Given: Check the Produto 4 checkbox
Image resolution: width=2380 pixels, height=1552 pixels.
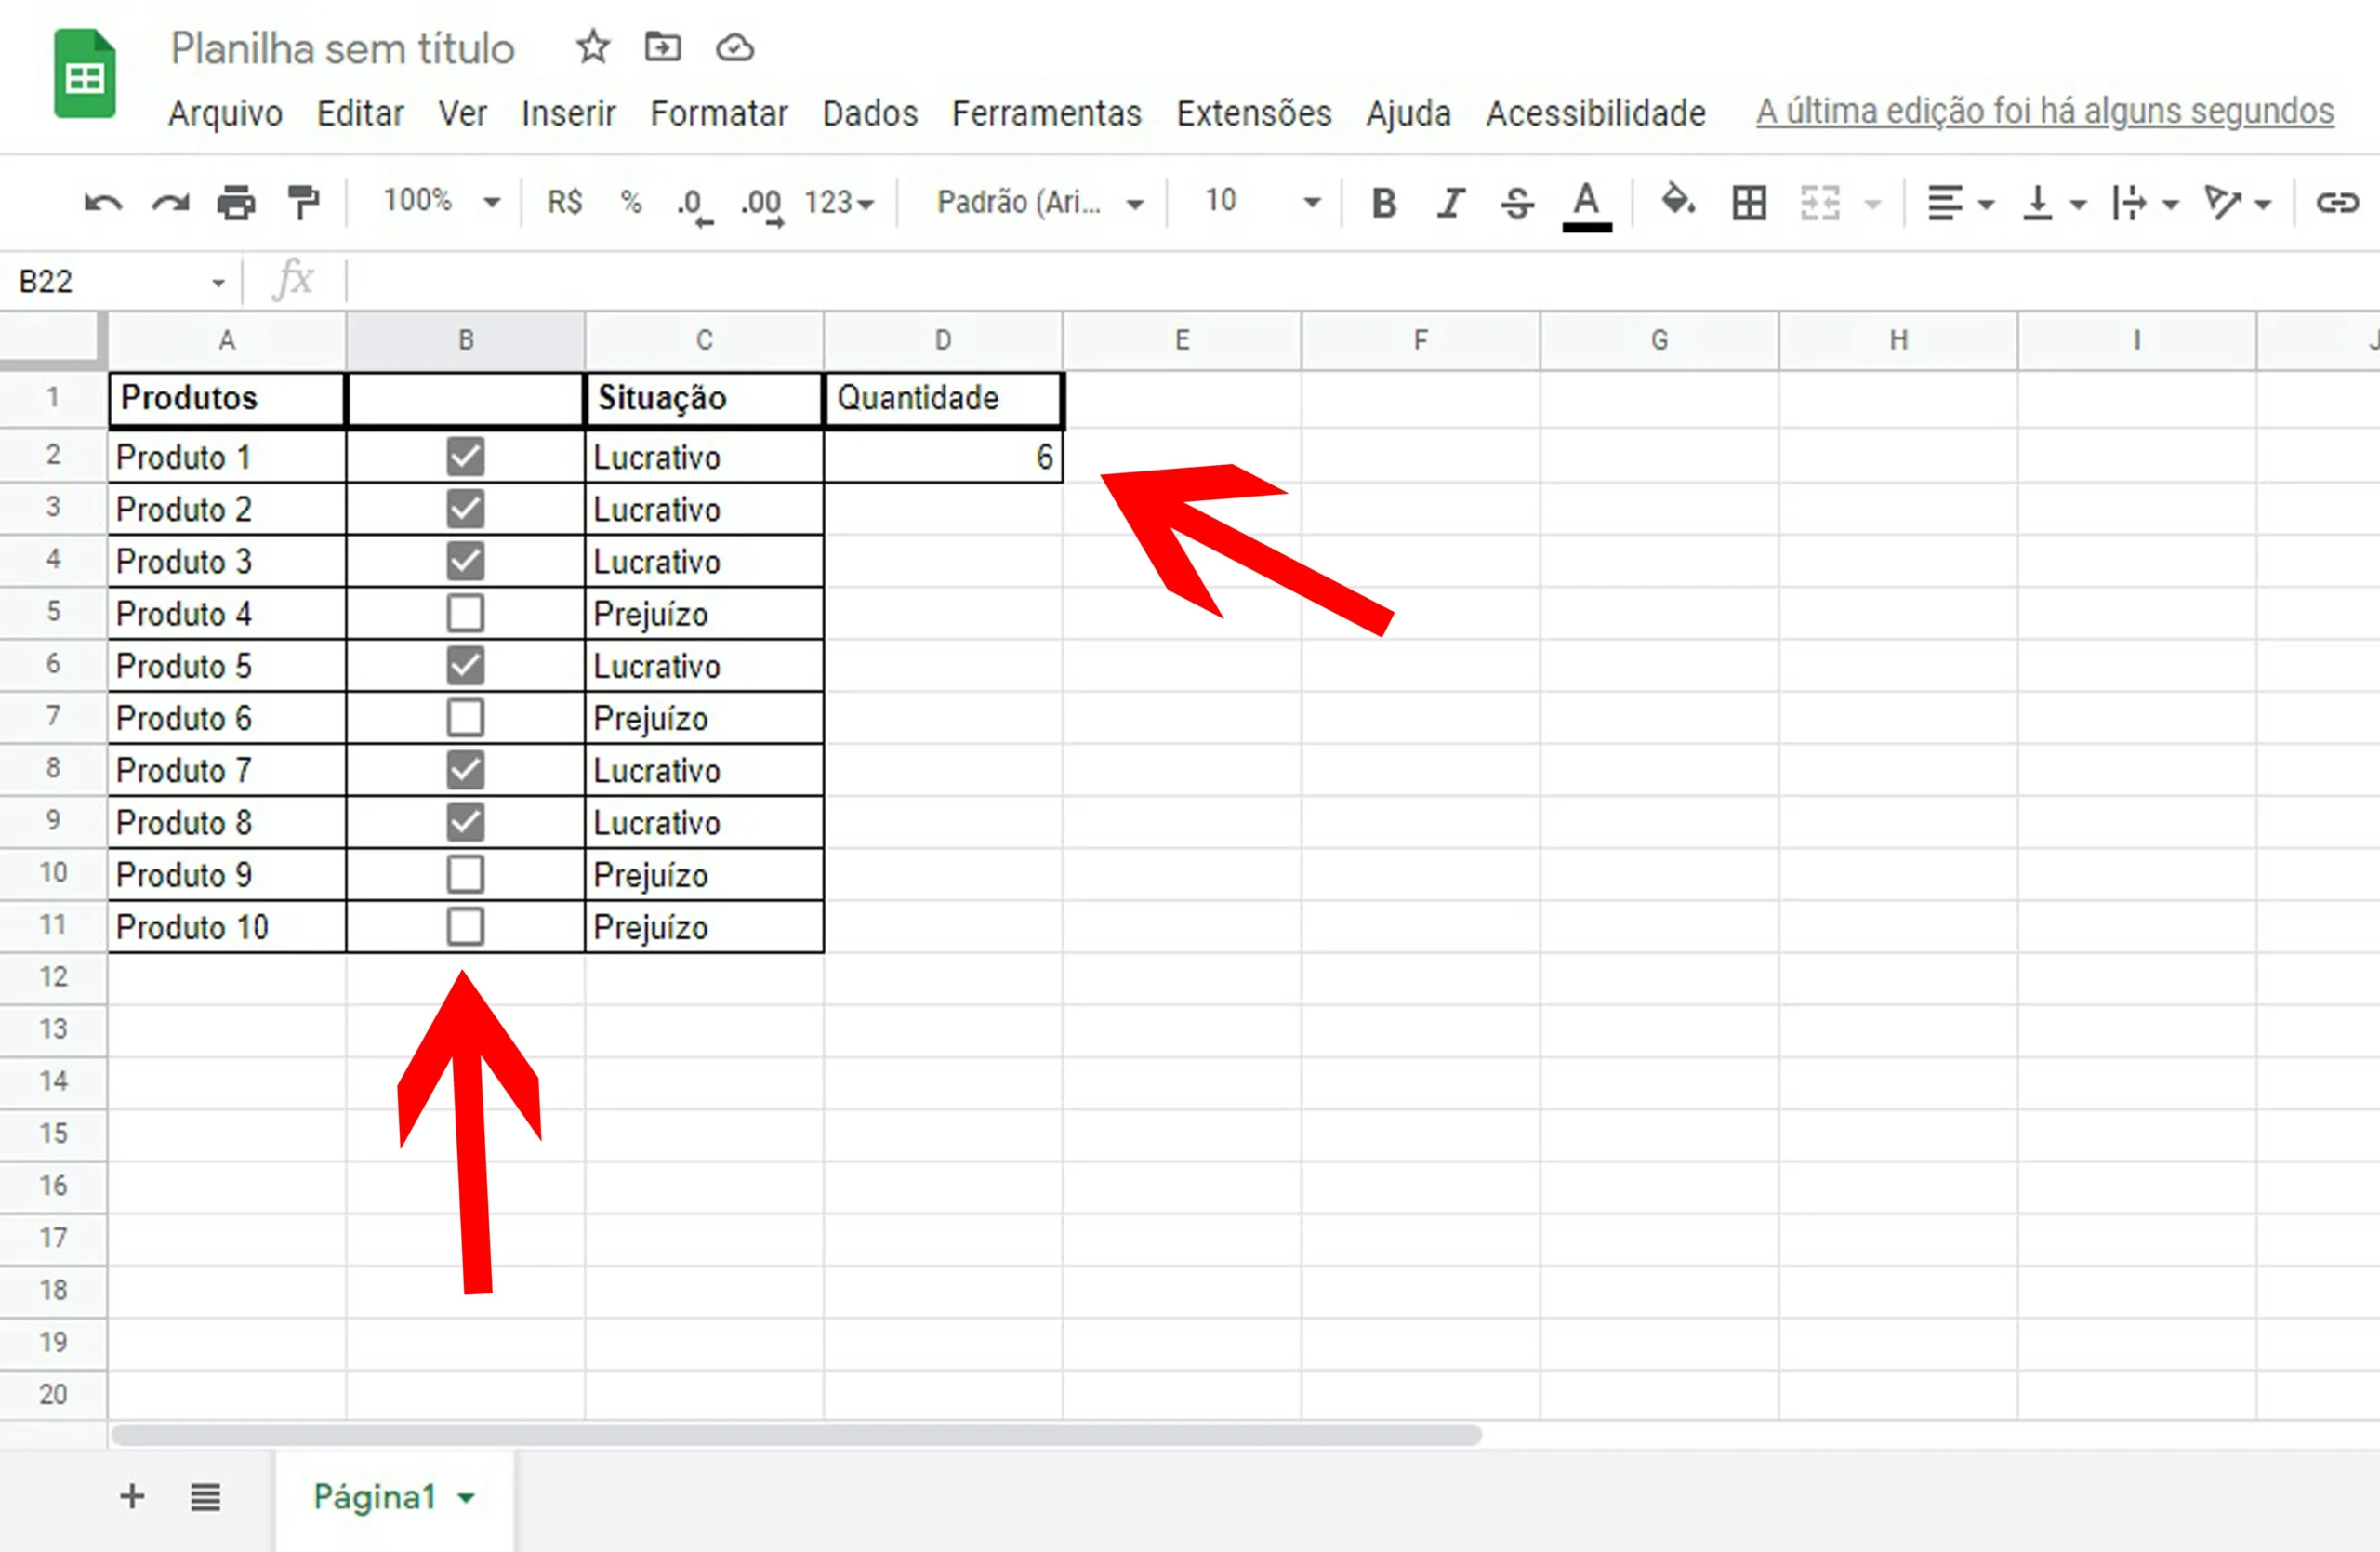Looking at the screenshot, I should click(x=465, y=613).
